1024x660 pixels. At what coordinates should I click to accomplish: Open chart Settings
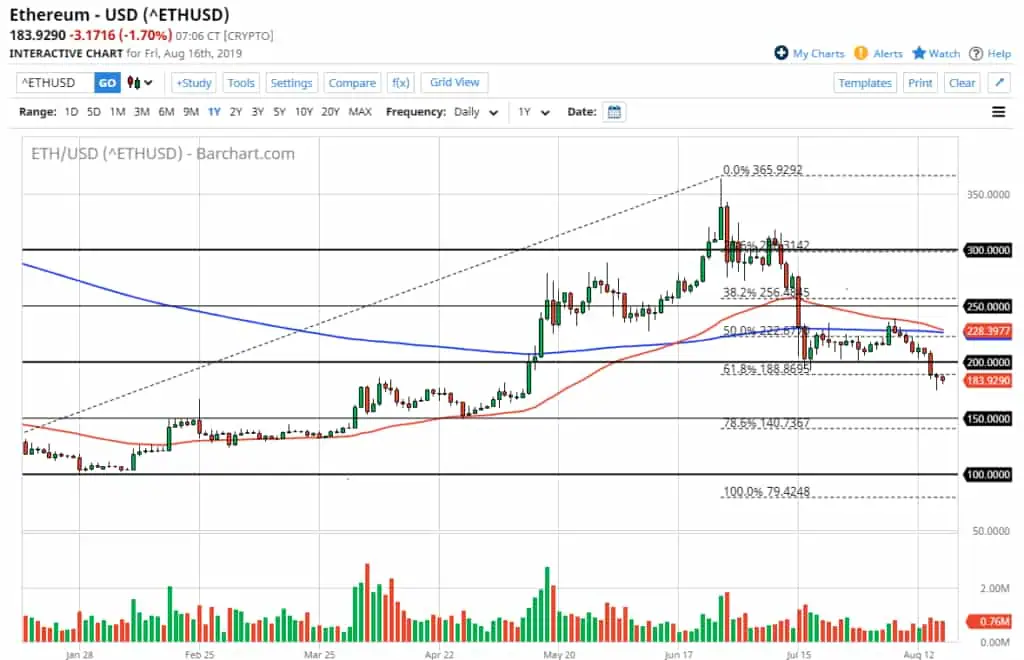click(291, 83)
